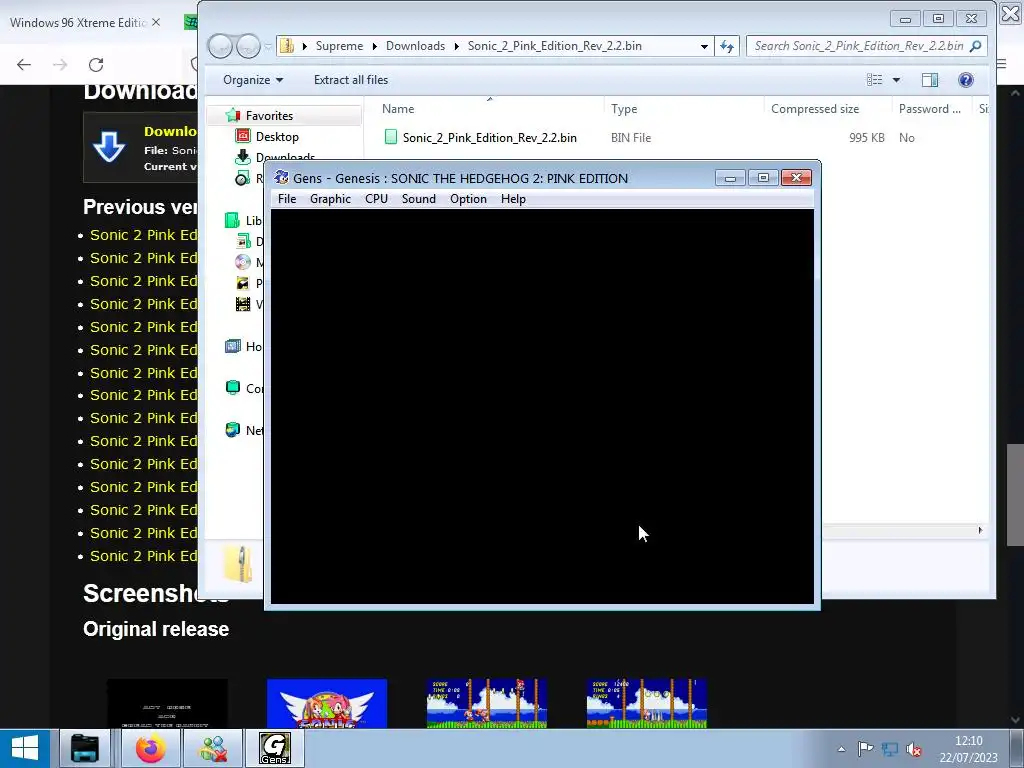Select Sonic_2_Pink_Edition_Rev_2.2.bin file in list
This screenshot has height=768, width=1024.
[x=489, y=138]
